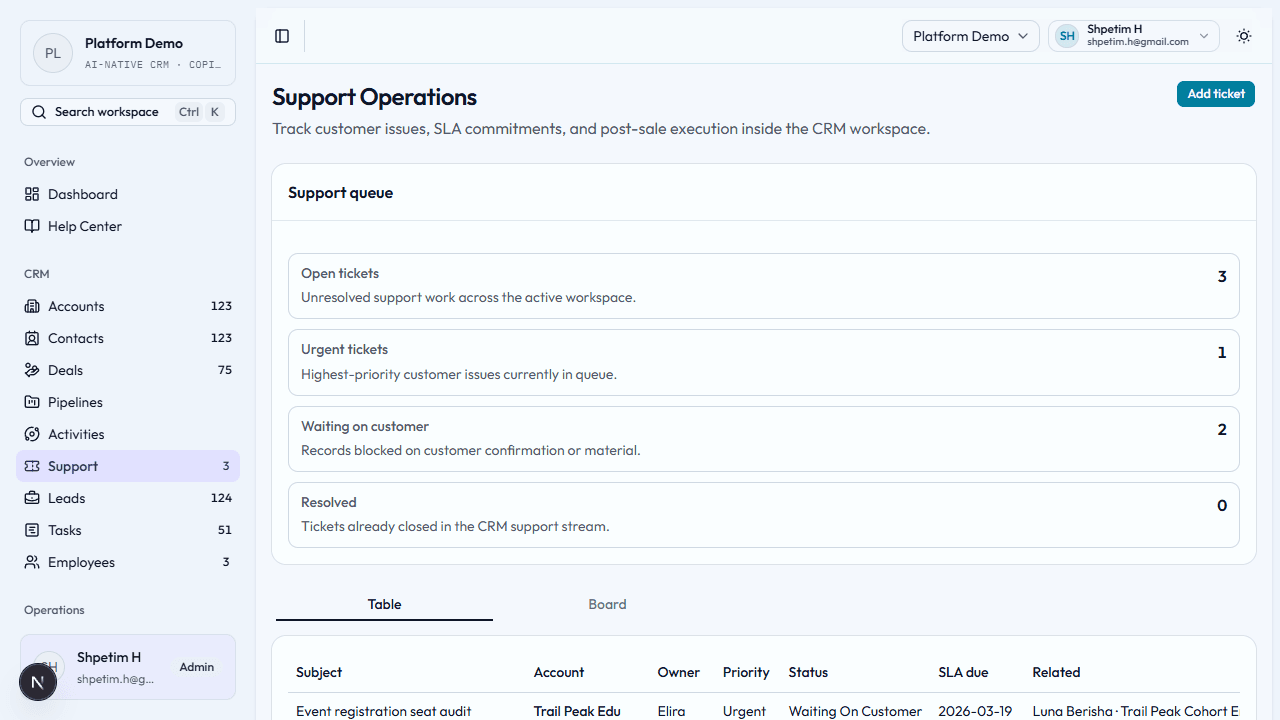Click the round N badge button
This screenshot has width=1280, height=720.
coord(38,682)
